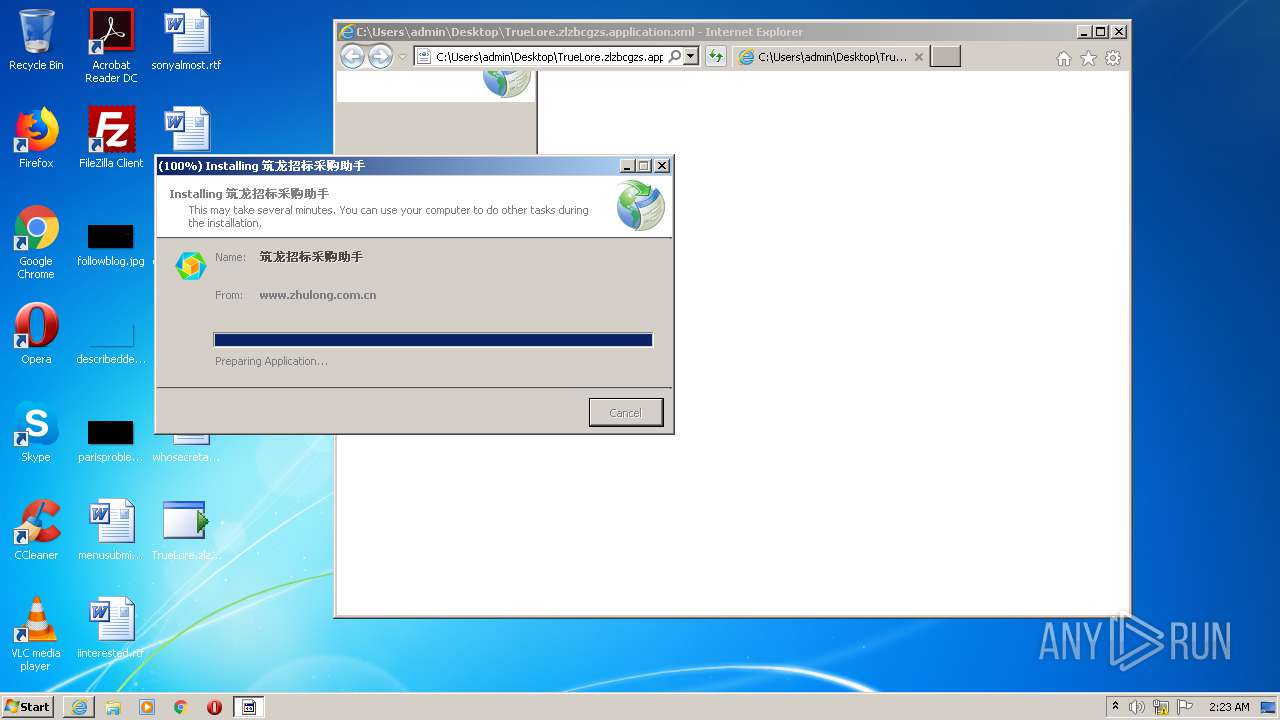Image resolution: width=1280 pixels, height=720 pixels.
Task: Launch VLC media player shortcut
Action: pos(36,634)
